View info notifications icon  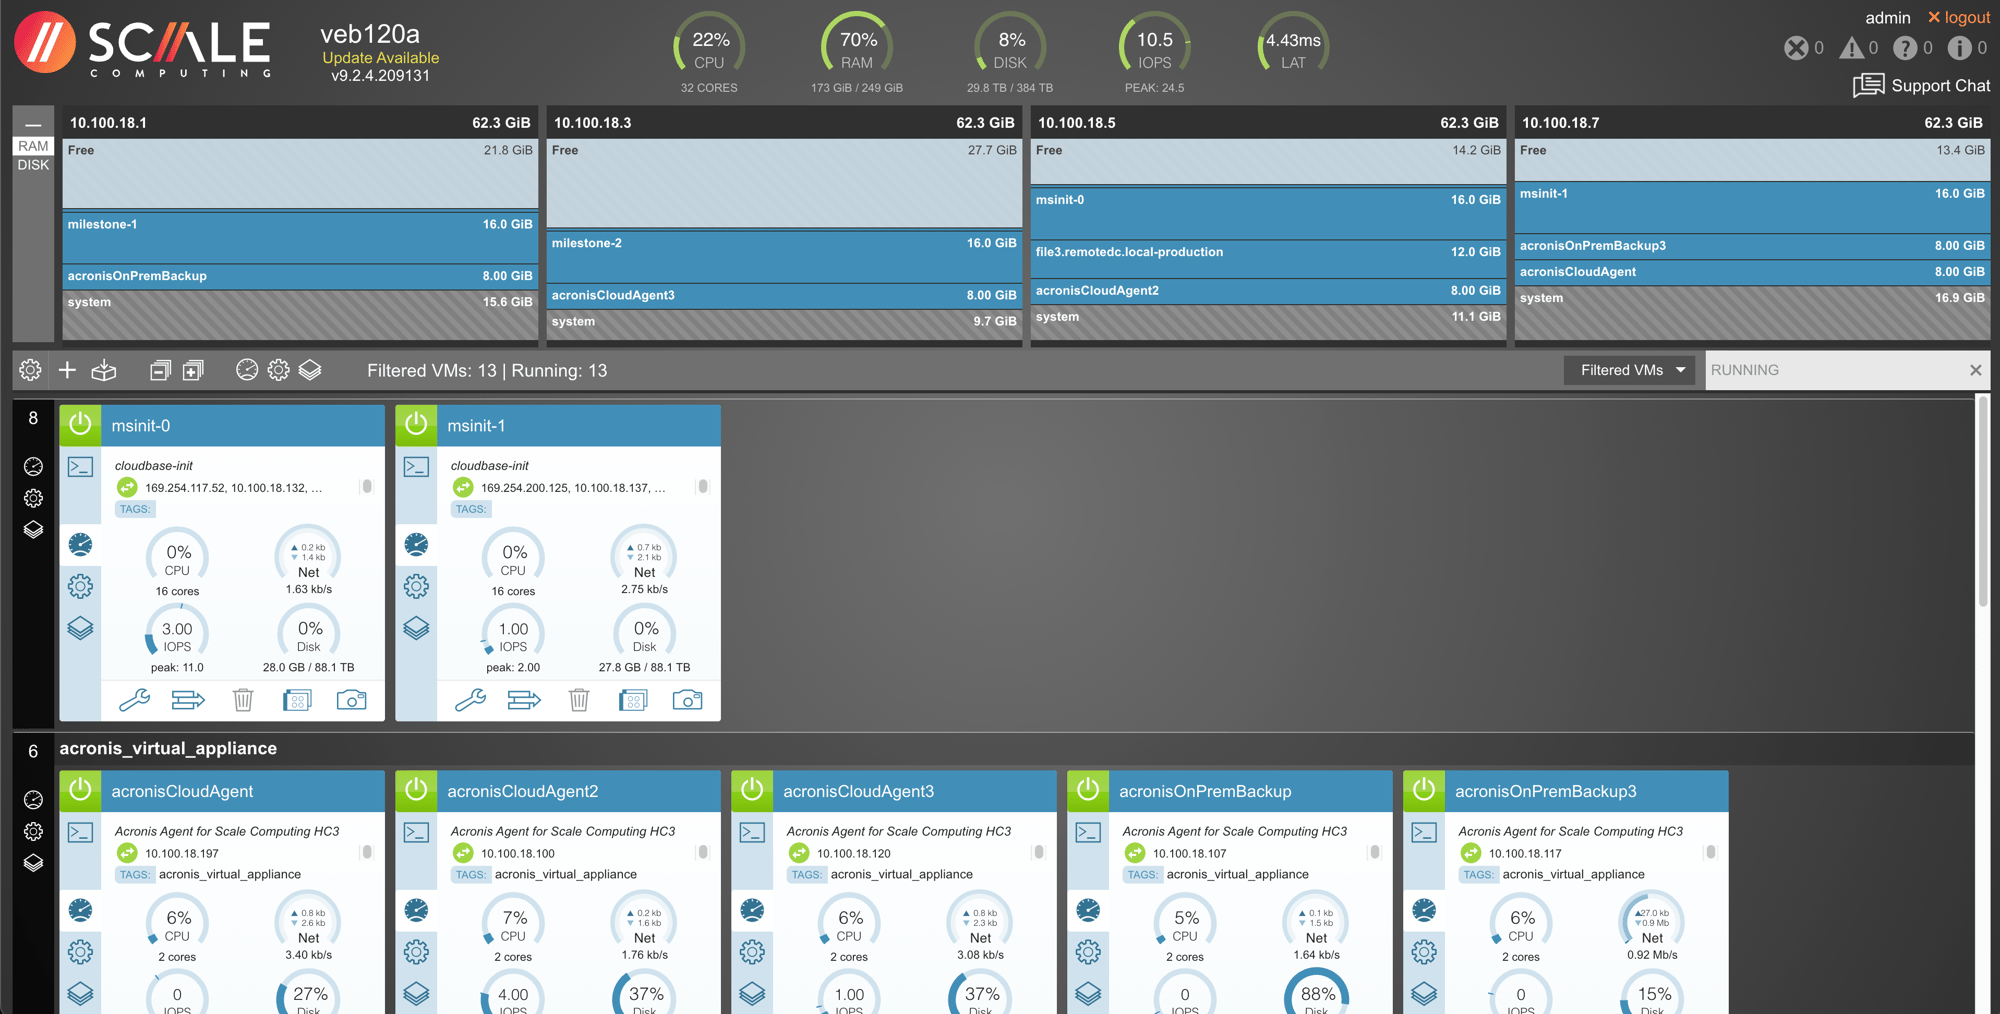tap(1959, 47)
